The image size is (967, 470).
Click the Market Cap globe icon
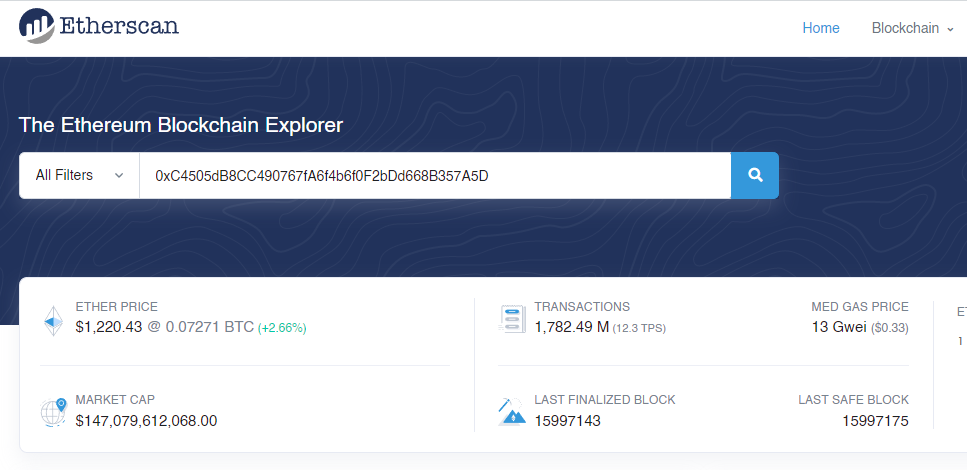coord(53,412)
